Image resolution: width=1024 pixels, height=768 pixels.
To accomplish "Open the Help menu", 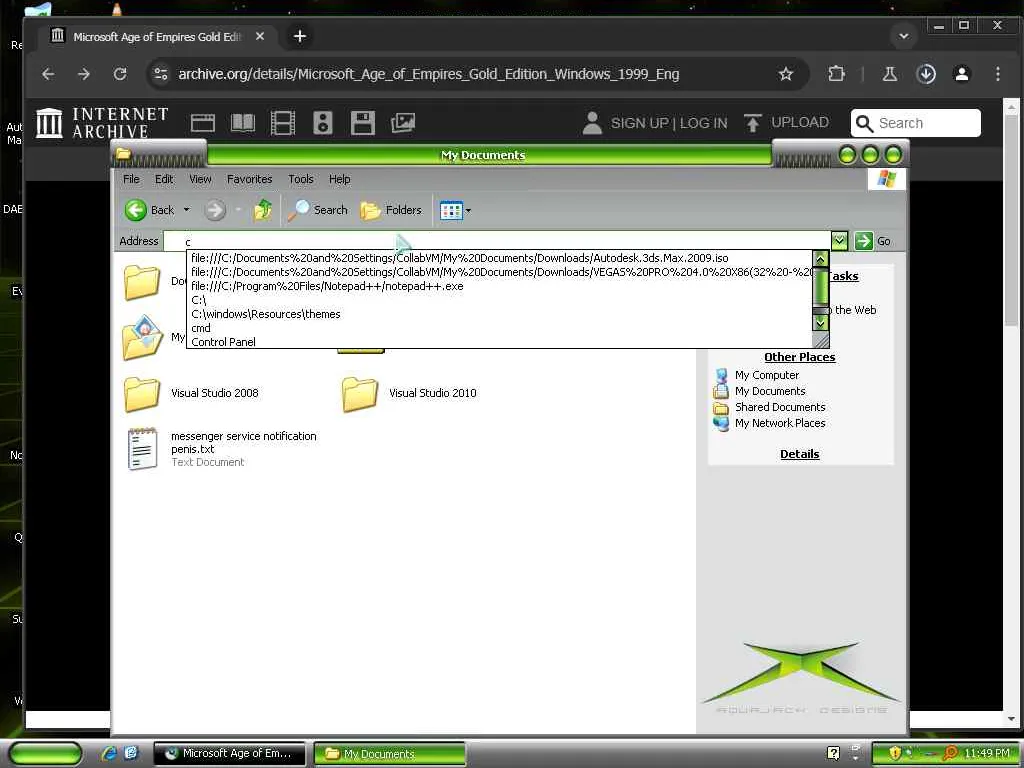I will tap(340, 179).
